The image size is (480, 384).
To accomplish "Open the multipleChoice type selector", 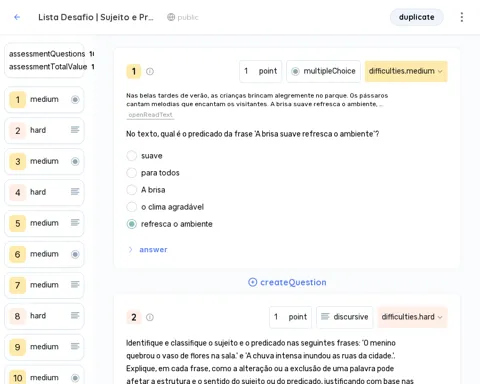I will (323, 71).
